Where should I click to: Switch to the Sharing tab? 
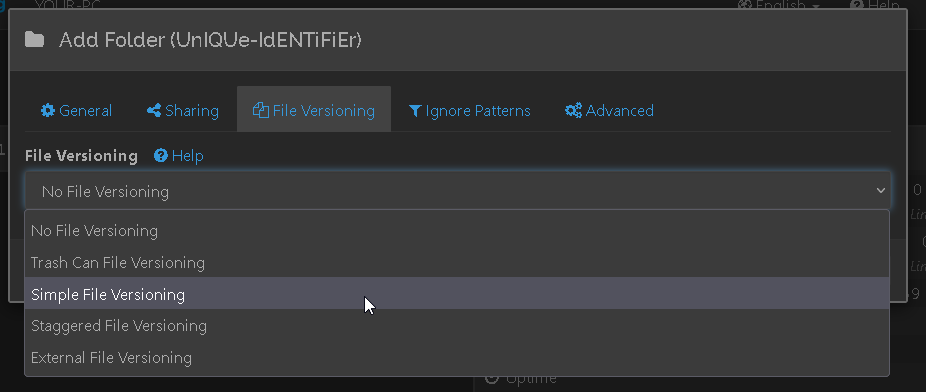(x=183, y=110)
